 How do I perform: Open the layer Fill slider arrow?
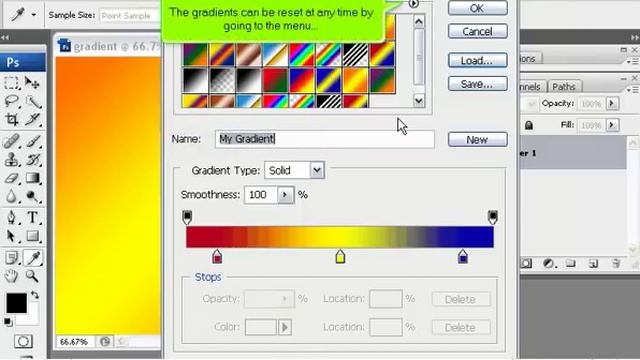[x=611, y=125]
